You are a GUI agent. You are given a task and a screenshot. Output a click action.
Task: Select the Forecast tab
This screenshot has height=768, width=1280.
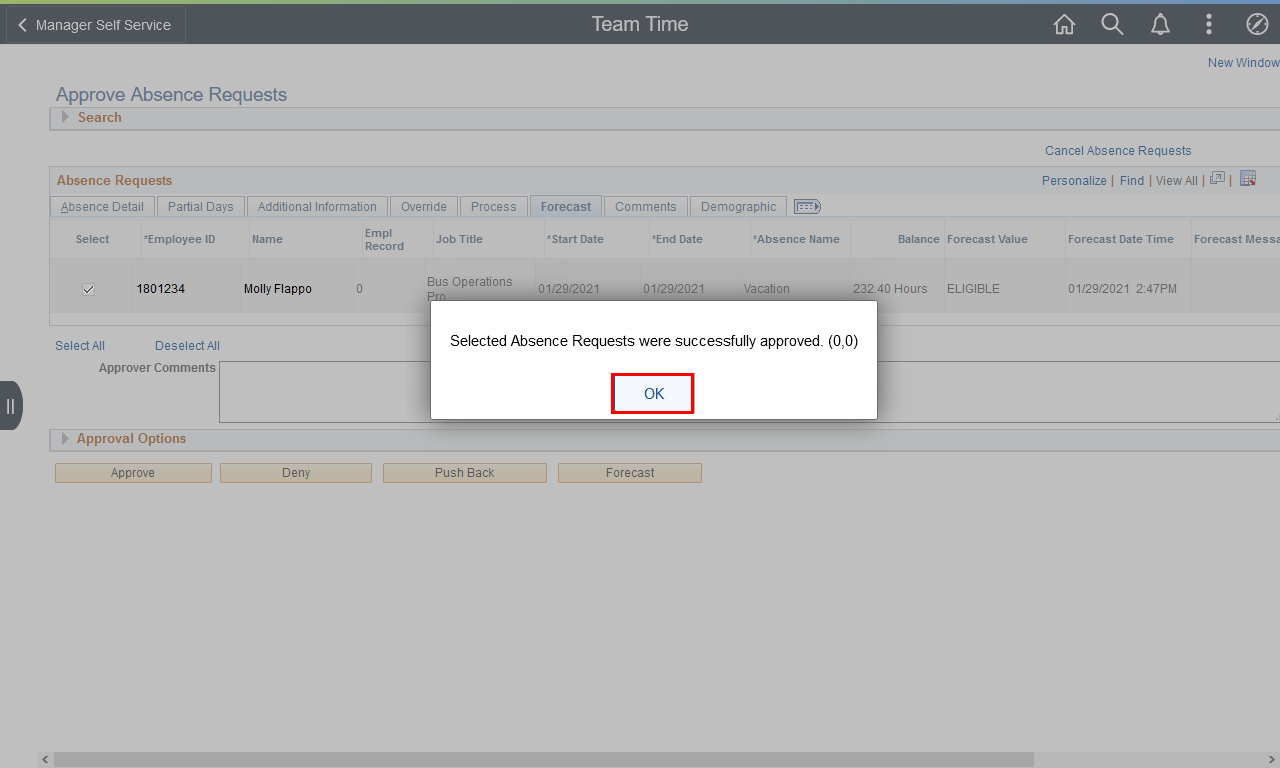[x=566, y=207]
